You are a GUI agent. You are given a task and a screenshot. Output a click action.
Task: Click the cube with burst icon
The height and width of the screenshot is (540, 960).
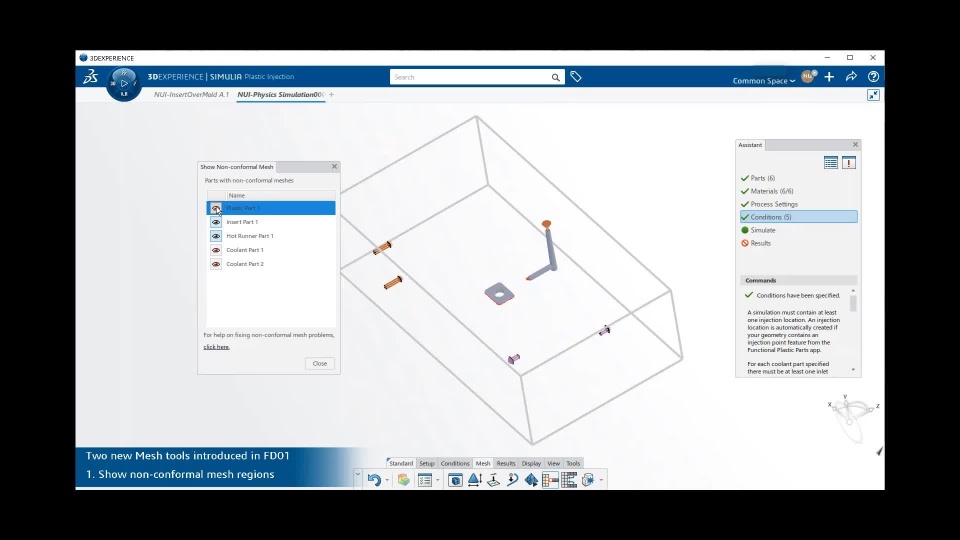(588, 480)
